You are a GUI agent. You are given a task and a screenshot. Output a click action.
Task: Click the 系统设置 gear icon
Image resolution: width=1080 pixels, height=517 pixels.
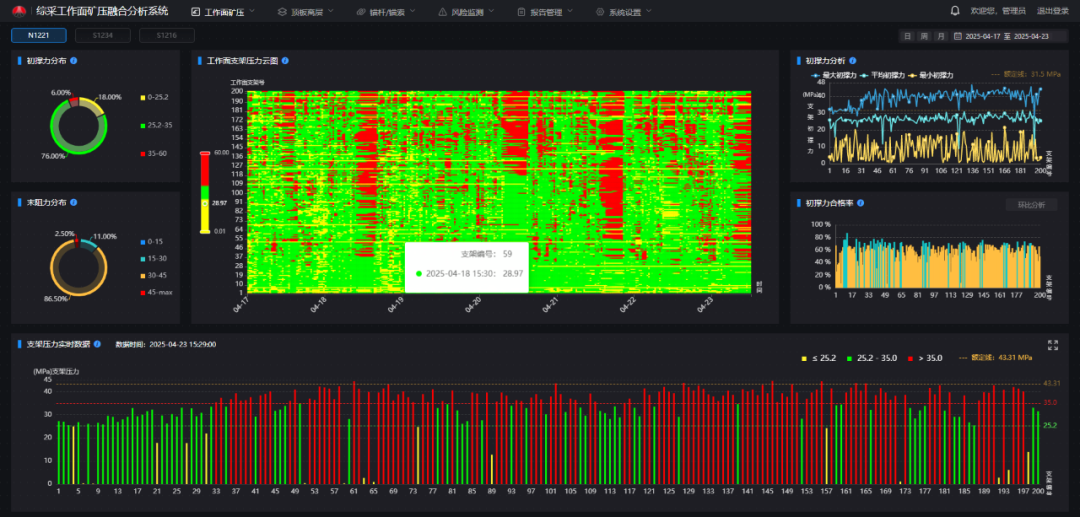pos(599,12)
